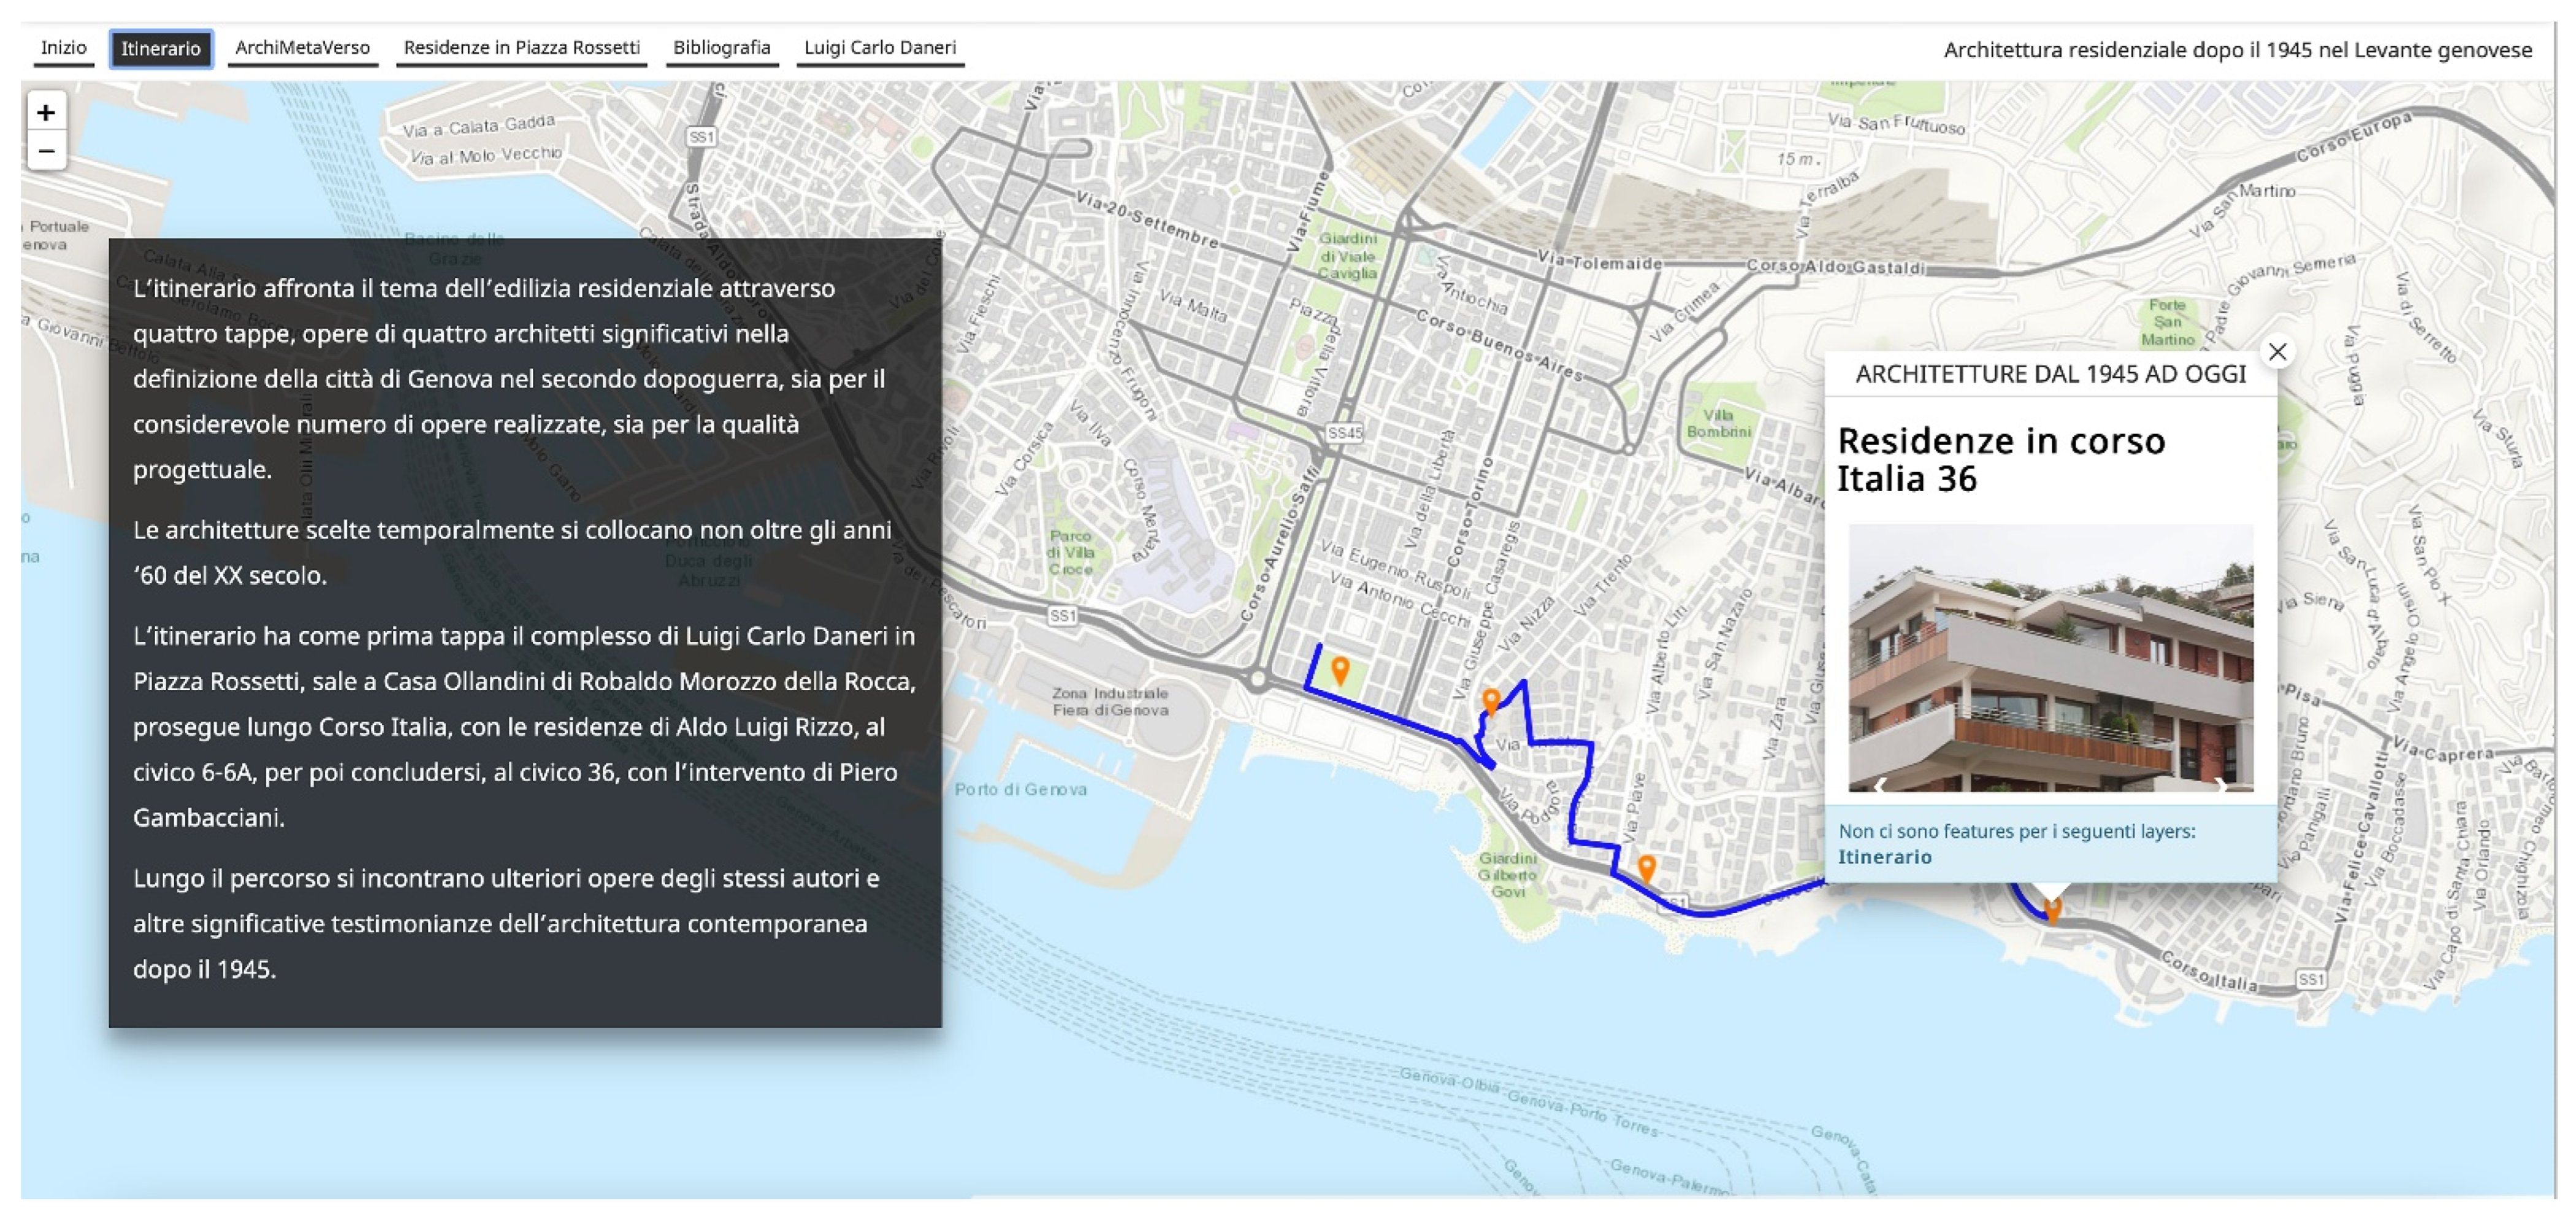Select marker near Giardini Gilberto Govi
This screenshot has height=1216, width=2576.
point(1646,867)
